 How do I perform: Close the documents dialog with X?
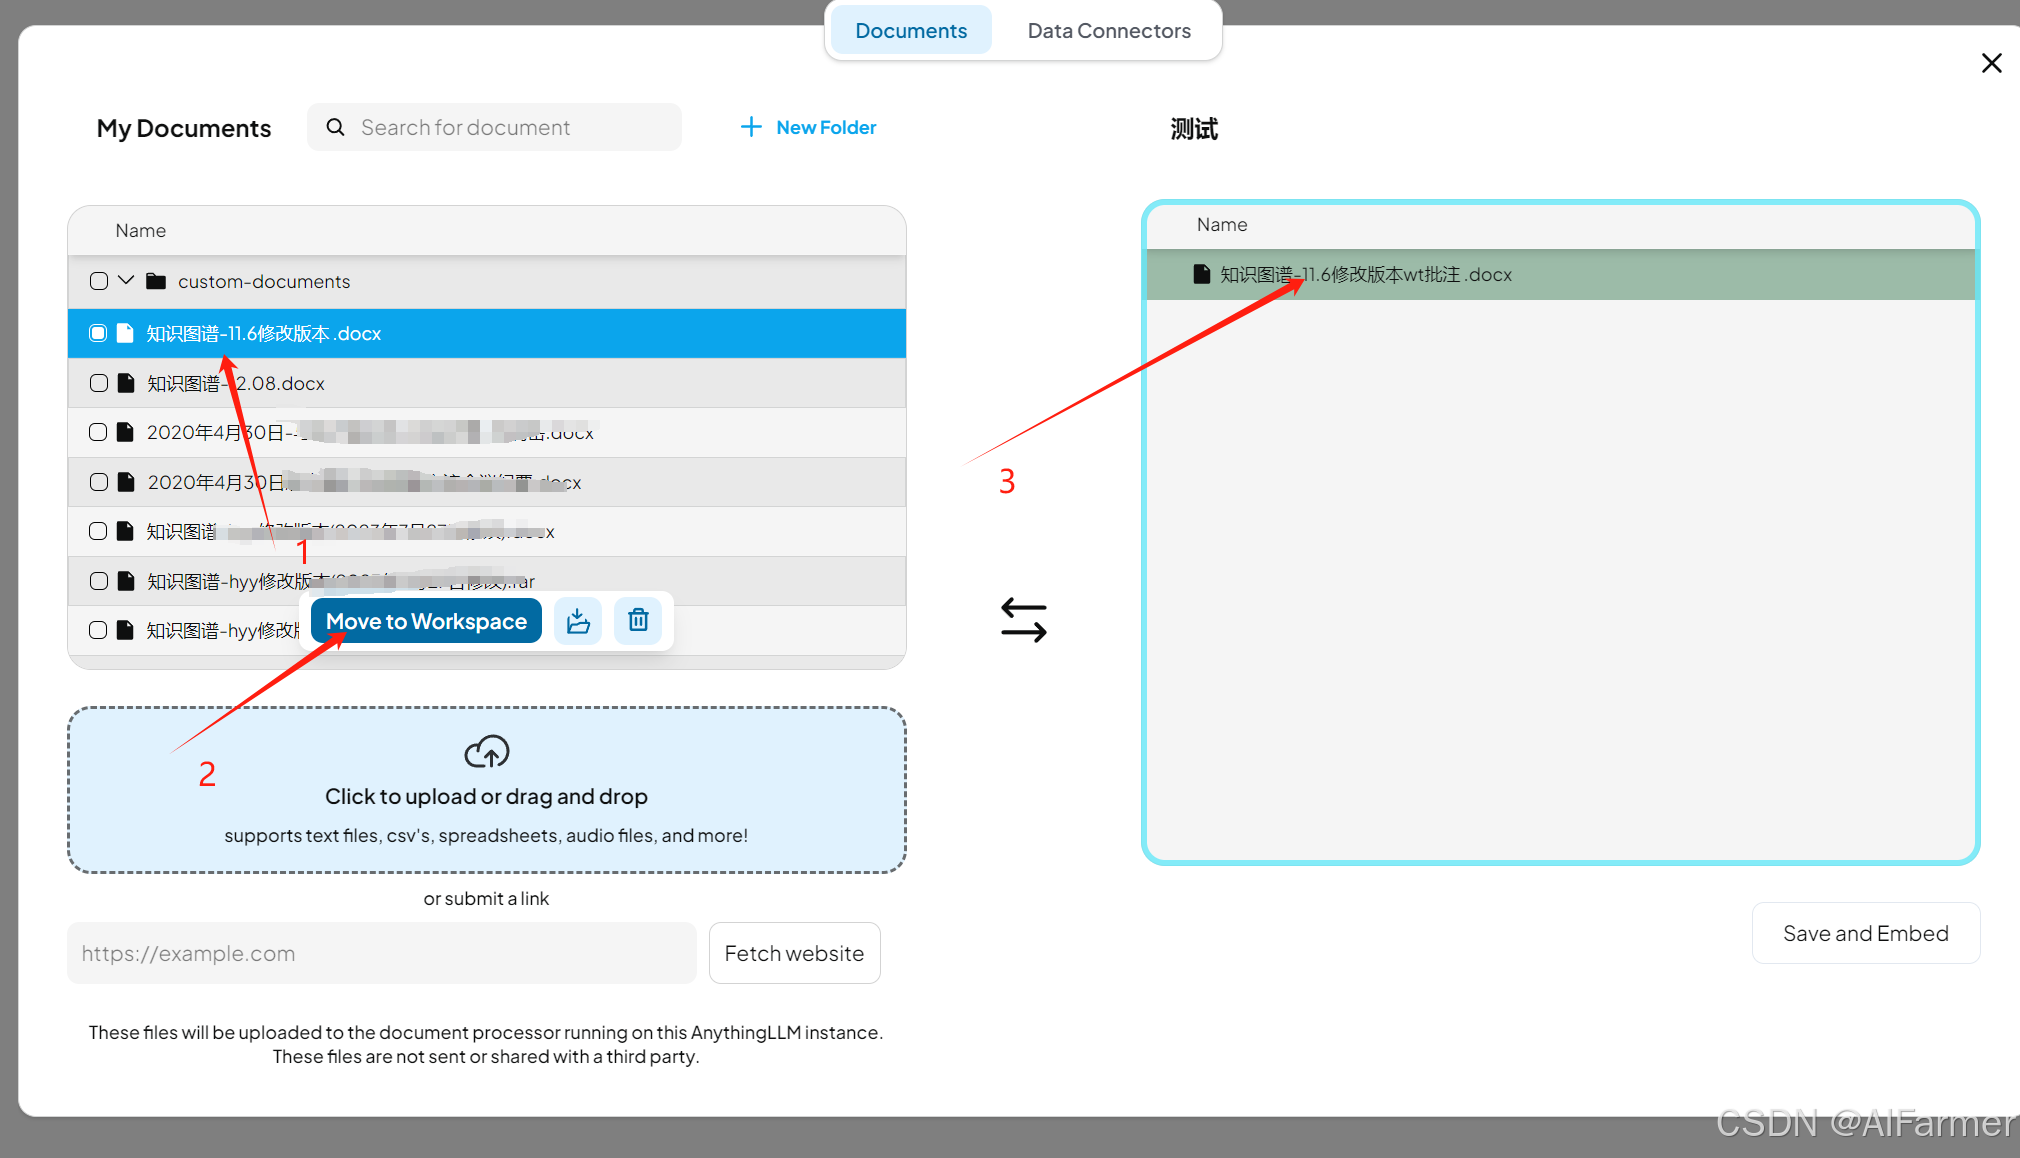1991,63
